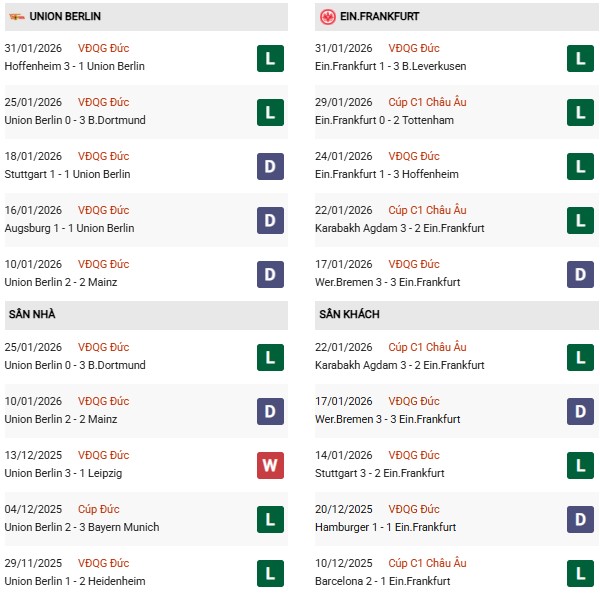Click the D badge for Stuttgart 1-1 Union Berlin

(269, 166)
